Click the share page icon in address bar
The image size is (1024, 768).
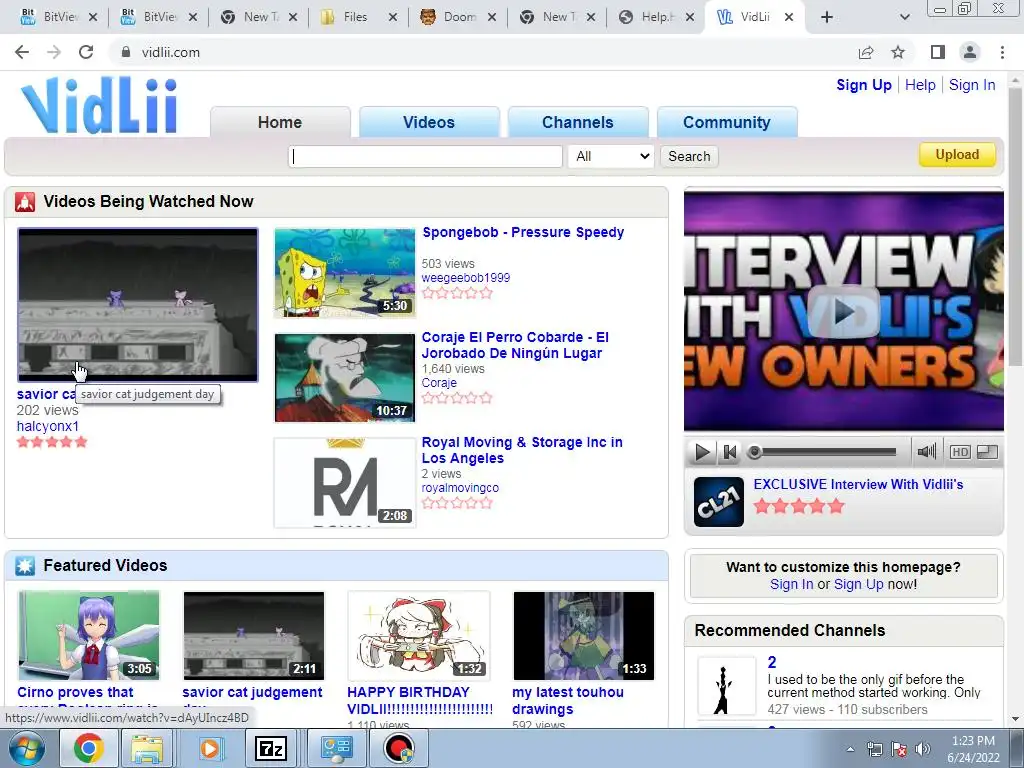point(866,52)
